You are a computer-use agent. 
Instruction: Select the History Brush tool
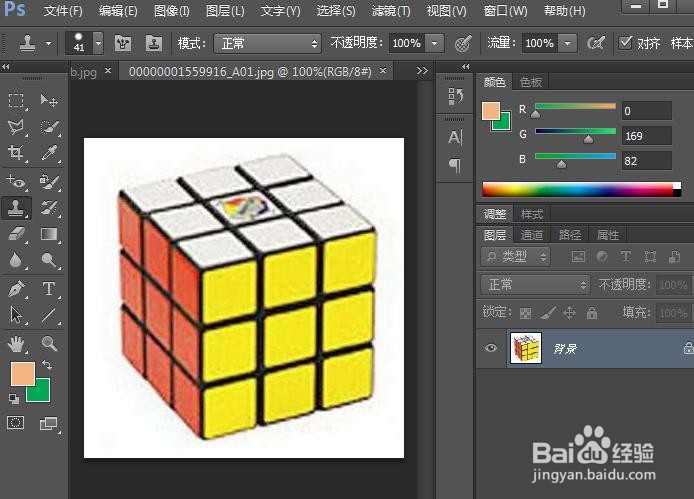pyautogui.click(x=49, y=208)
